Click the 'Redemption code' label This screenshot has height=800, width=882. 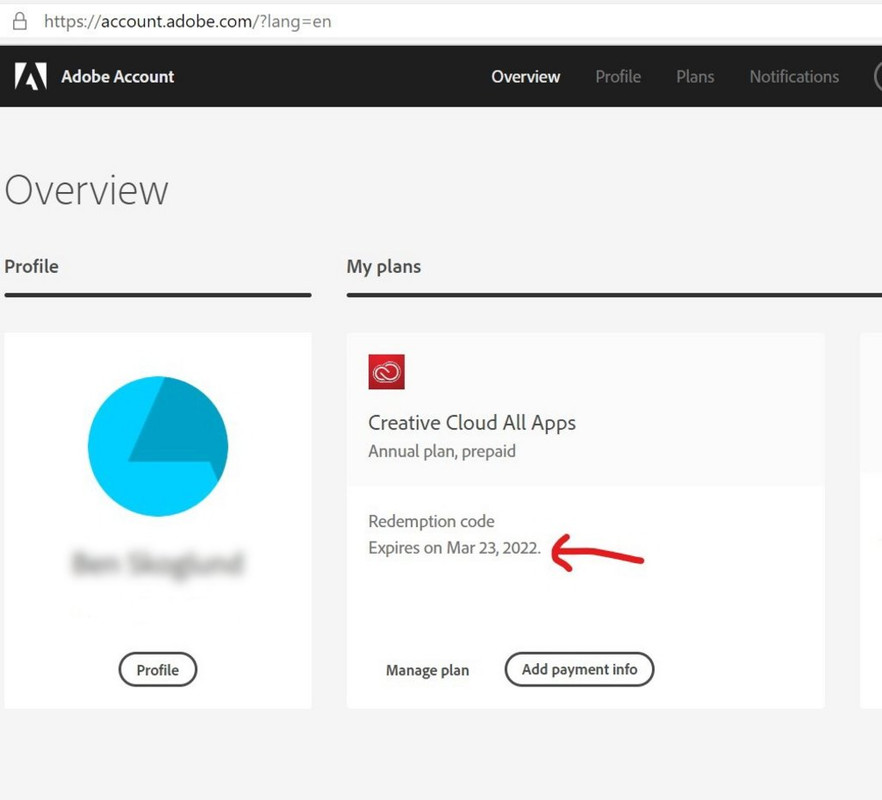click(x=431, y=522)
